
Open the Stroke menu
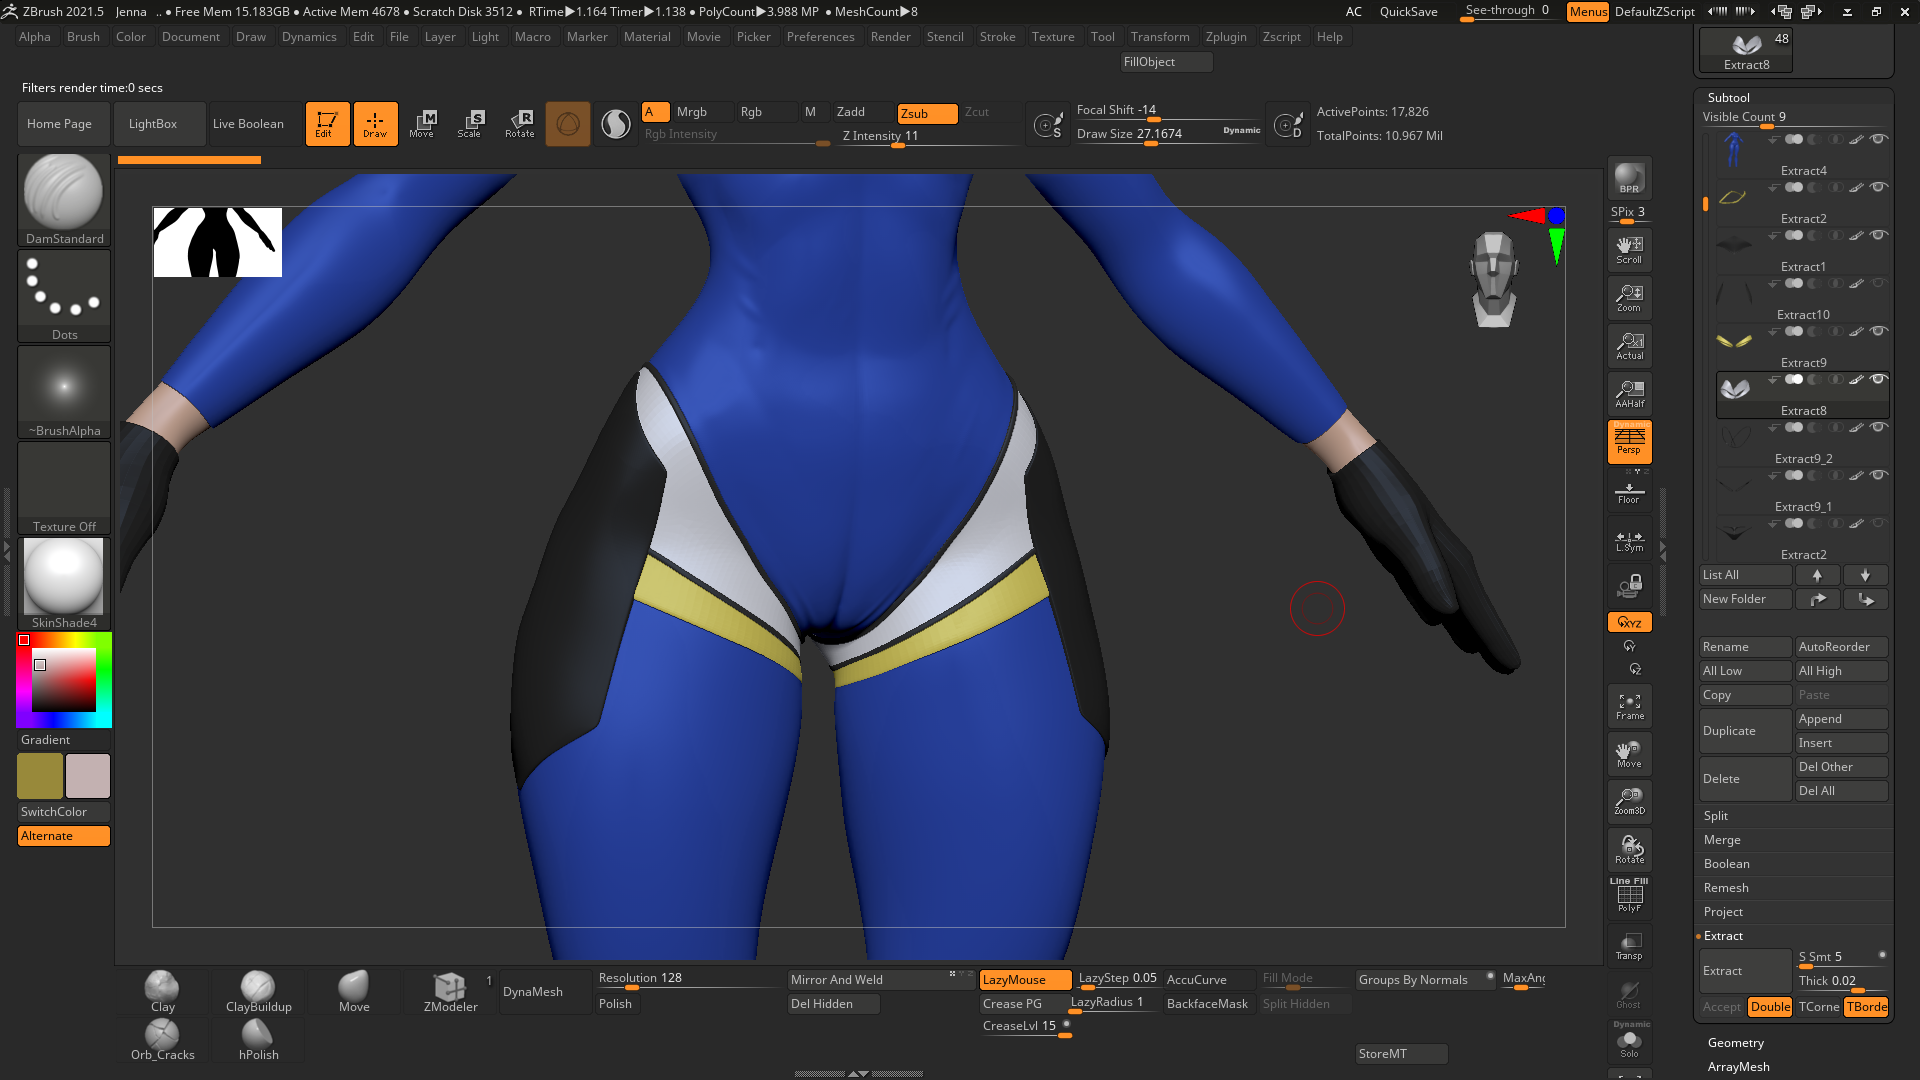(x=997, y=37)
